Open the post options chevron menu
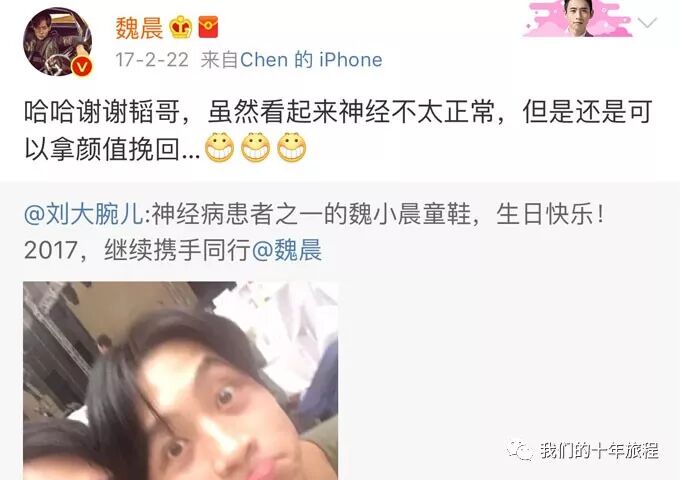Screen dimensions: 680x480 pyautogui.click(x=647, y=23)
